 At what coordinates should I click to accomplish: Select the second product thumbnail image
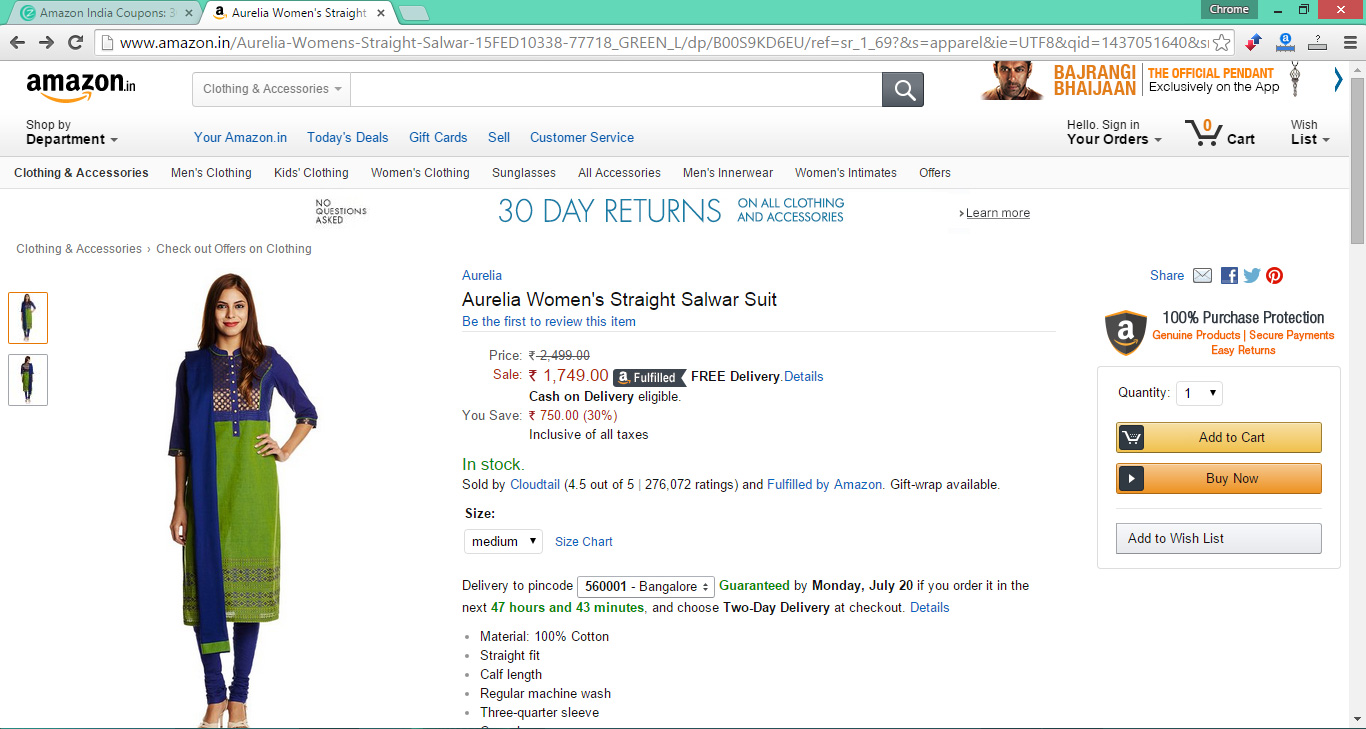[x=28, y=380]
